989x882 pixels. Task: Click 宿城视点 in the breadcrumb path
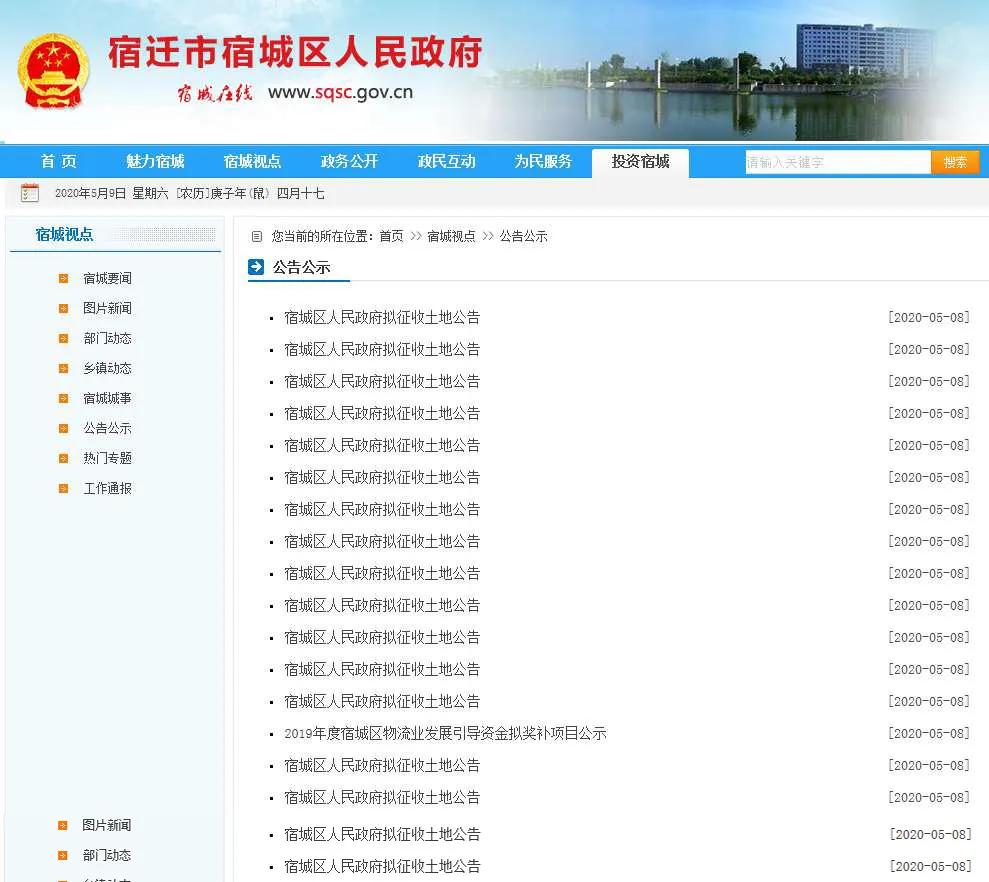pyautogui.click(x=451, y=237)
